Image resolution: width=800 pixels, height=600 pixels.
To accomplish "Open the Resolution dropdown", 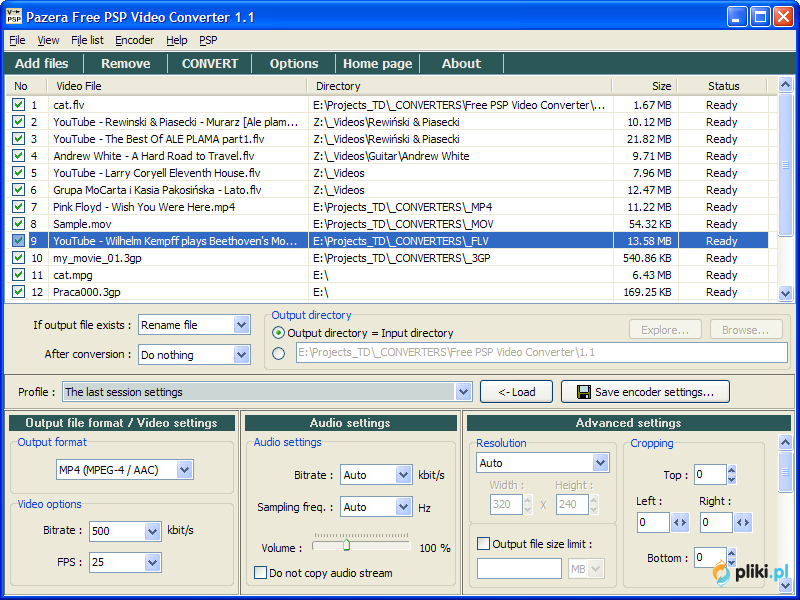I will click(x=601, y=463).
